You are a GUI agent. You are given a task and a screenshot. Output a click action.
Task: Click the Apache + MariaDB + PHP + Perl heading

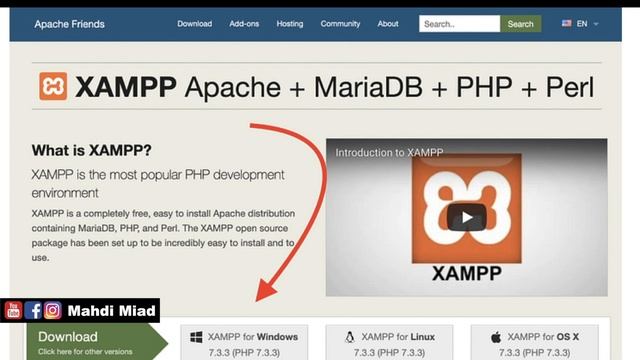point(389,87)
